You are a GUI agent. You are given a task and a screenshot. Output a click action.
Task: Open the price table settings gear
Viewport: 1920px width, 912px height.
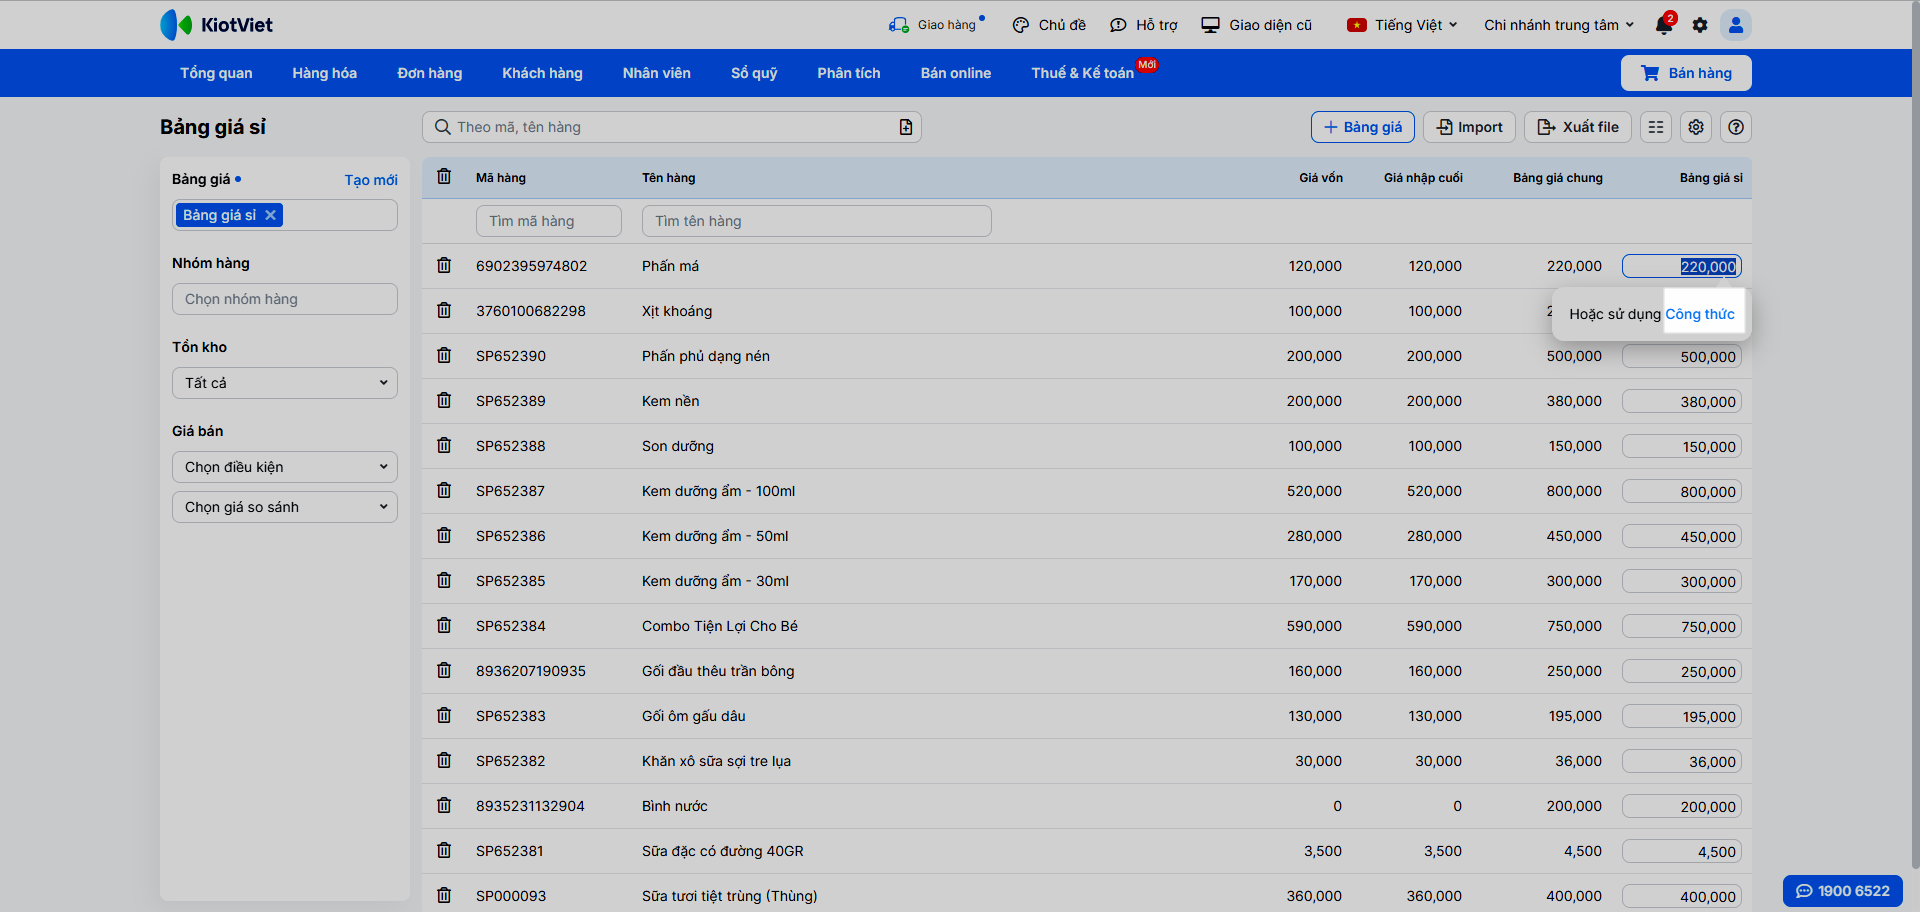(x=1696, y=127)
